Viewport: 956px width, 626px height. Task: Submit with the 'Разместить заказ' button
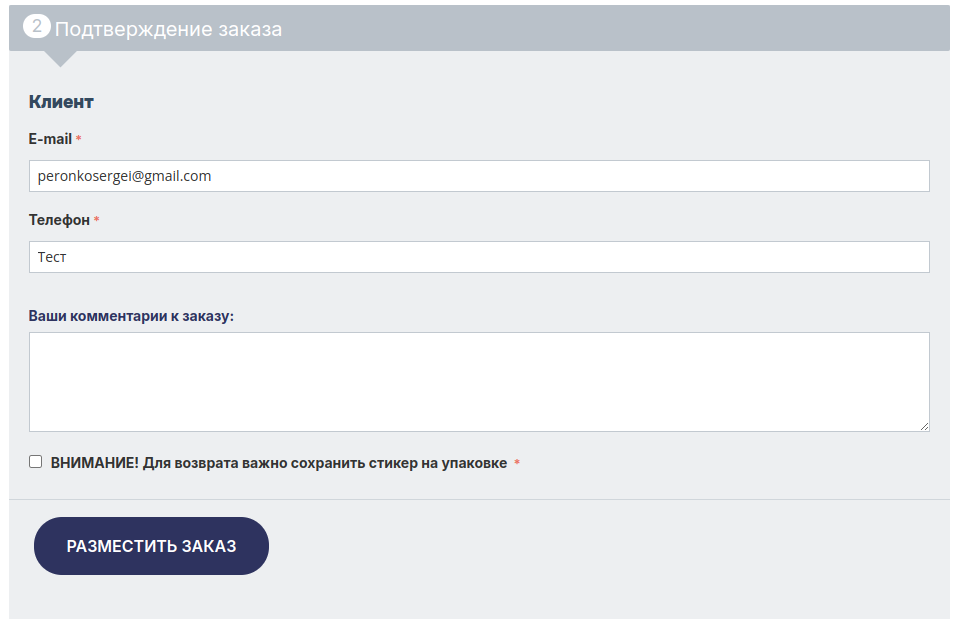pyautogui.click(x=151, y=546)
